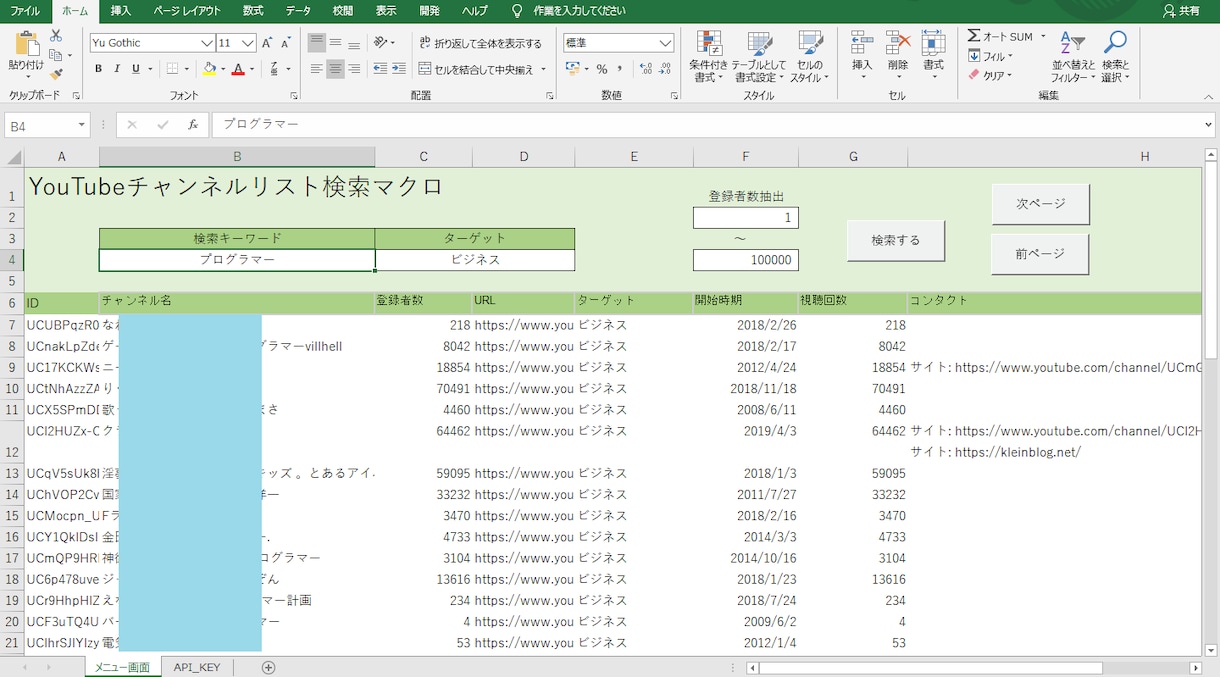1220x677 pixels.
Task: Click the lower limit cell showing 100000
Action: [x=746, y=260]
